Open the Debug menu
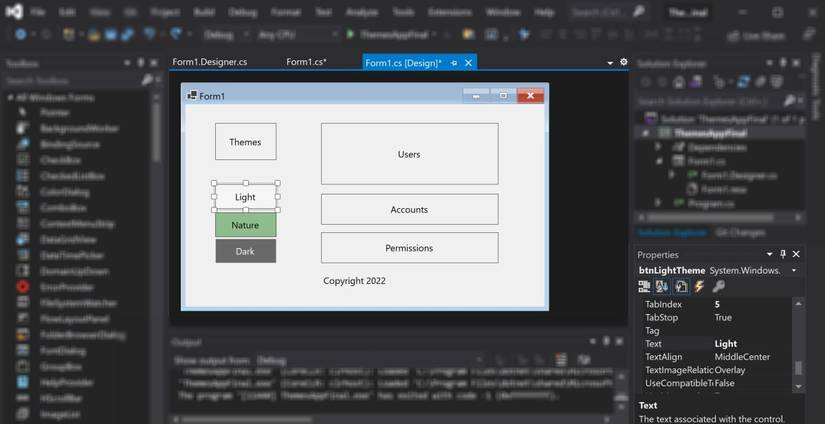This screenshot has width=825, height=424. coord(243,12)
